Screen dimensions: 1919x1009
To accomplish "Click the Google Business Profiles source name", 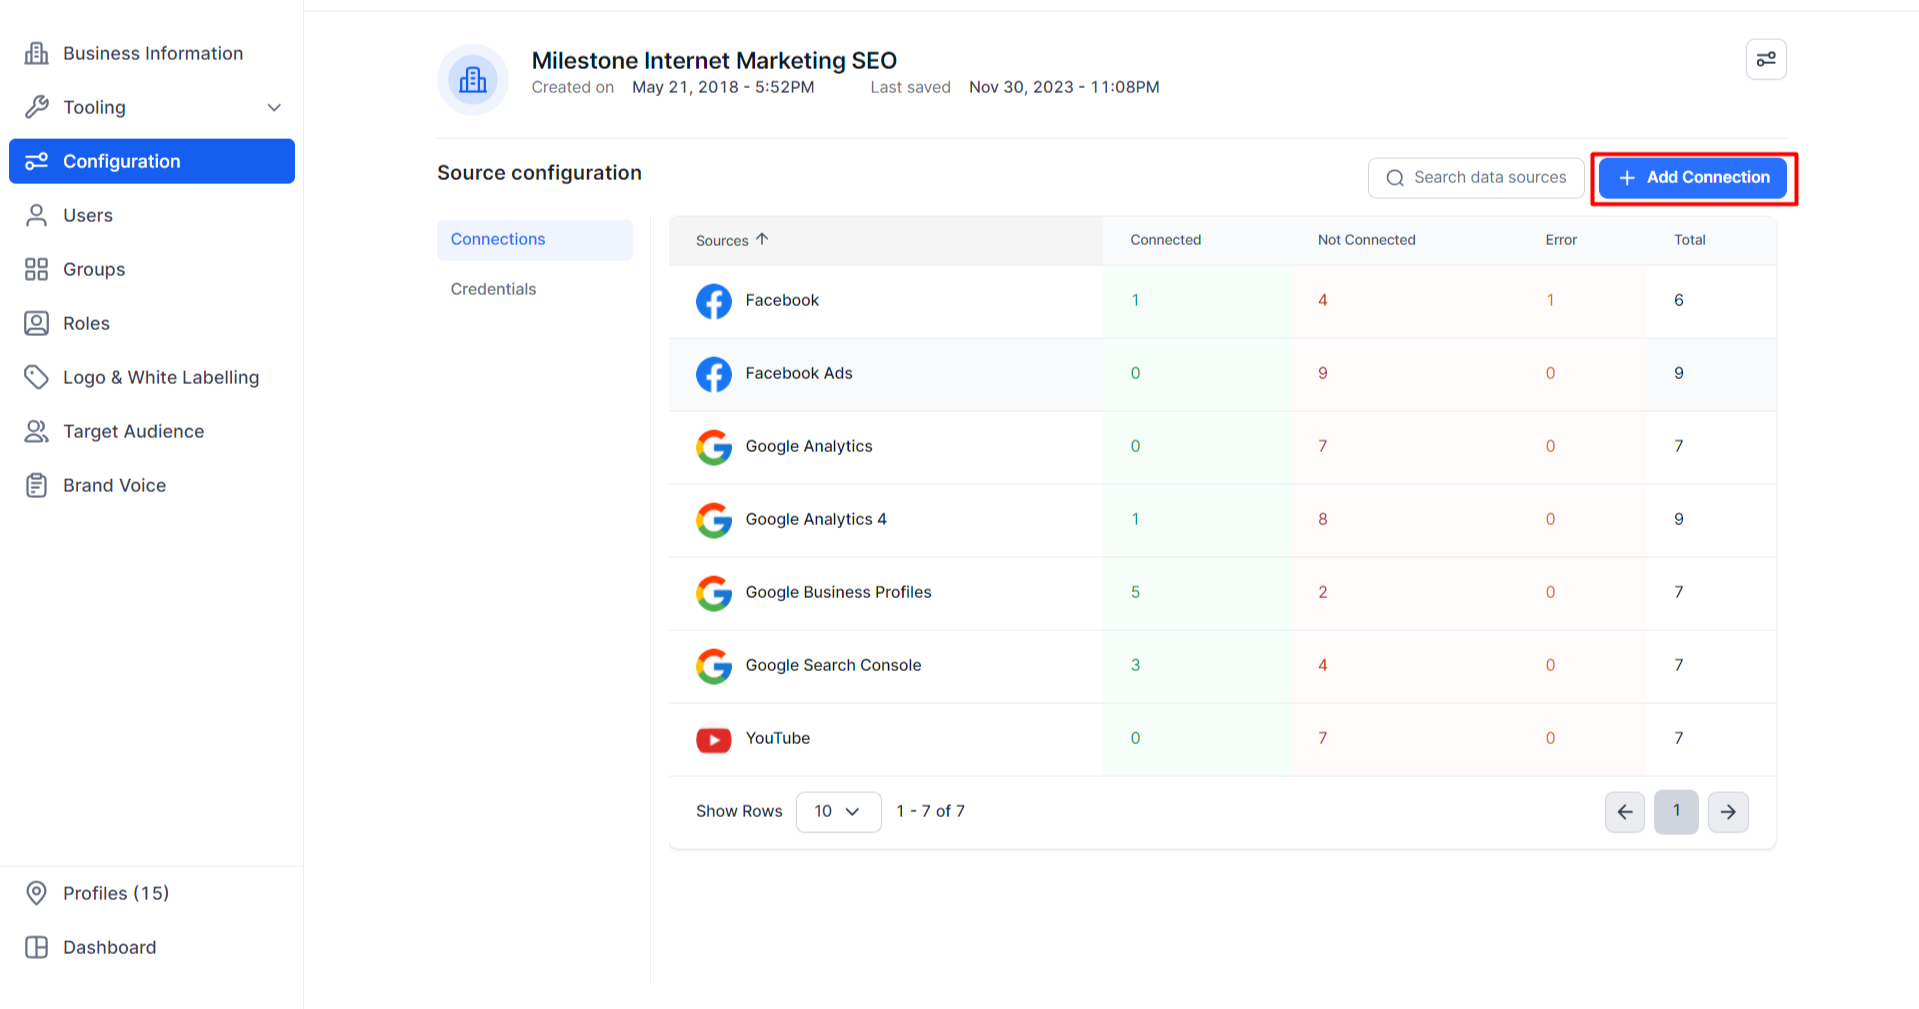I will click(838, 592).
